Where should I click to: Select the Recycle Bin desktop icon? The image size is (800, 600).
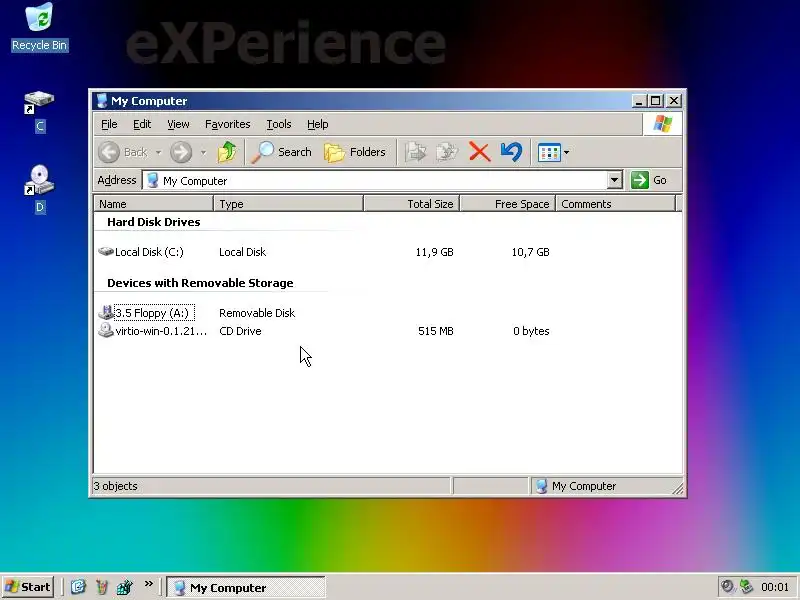(40, 27)
